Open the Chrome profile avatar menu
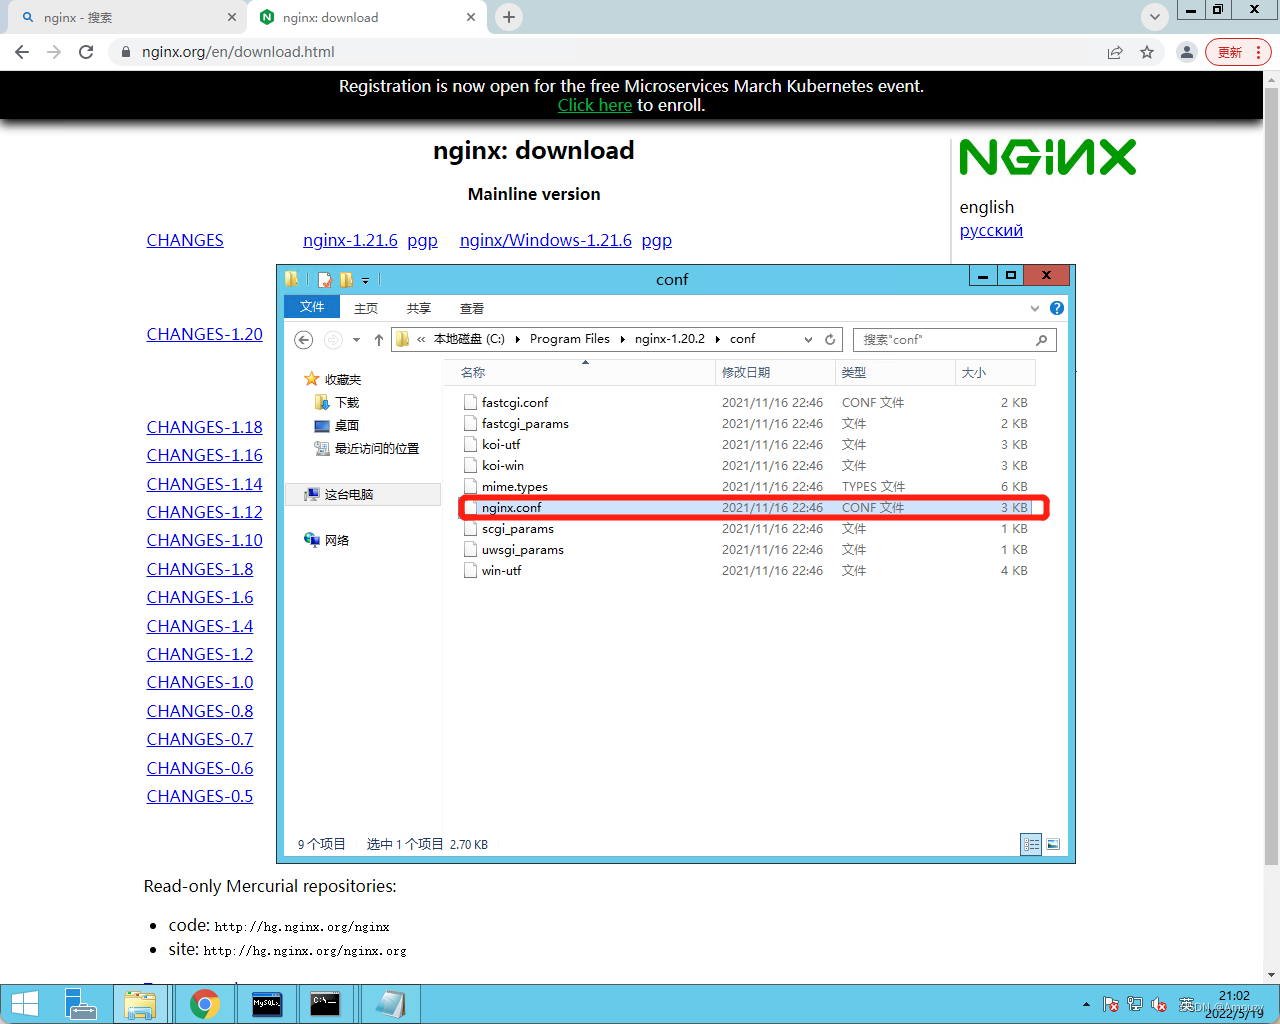Screen dimensions: 1280x1024 point(1186,52)
